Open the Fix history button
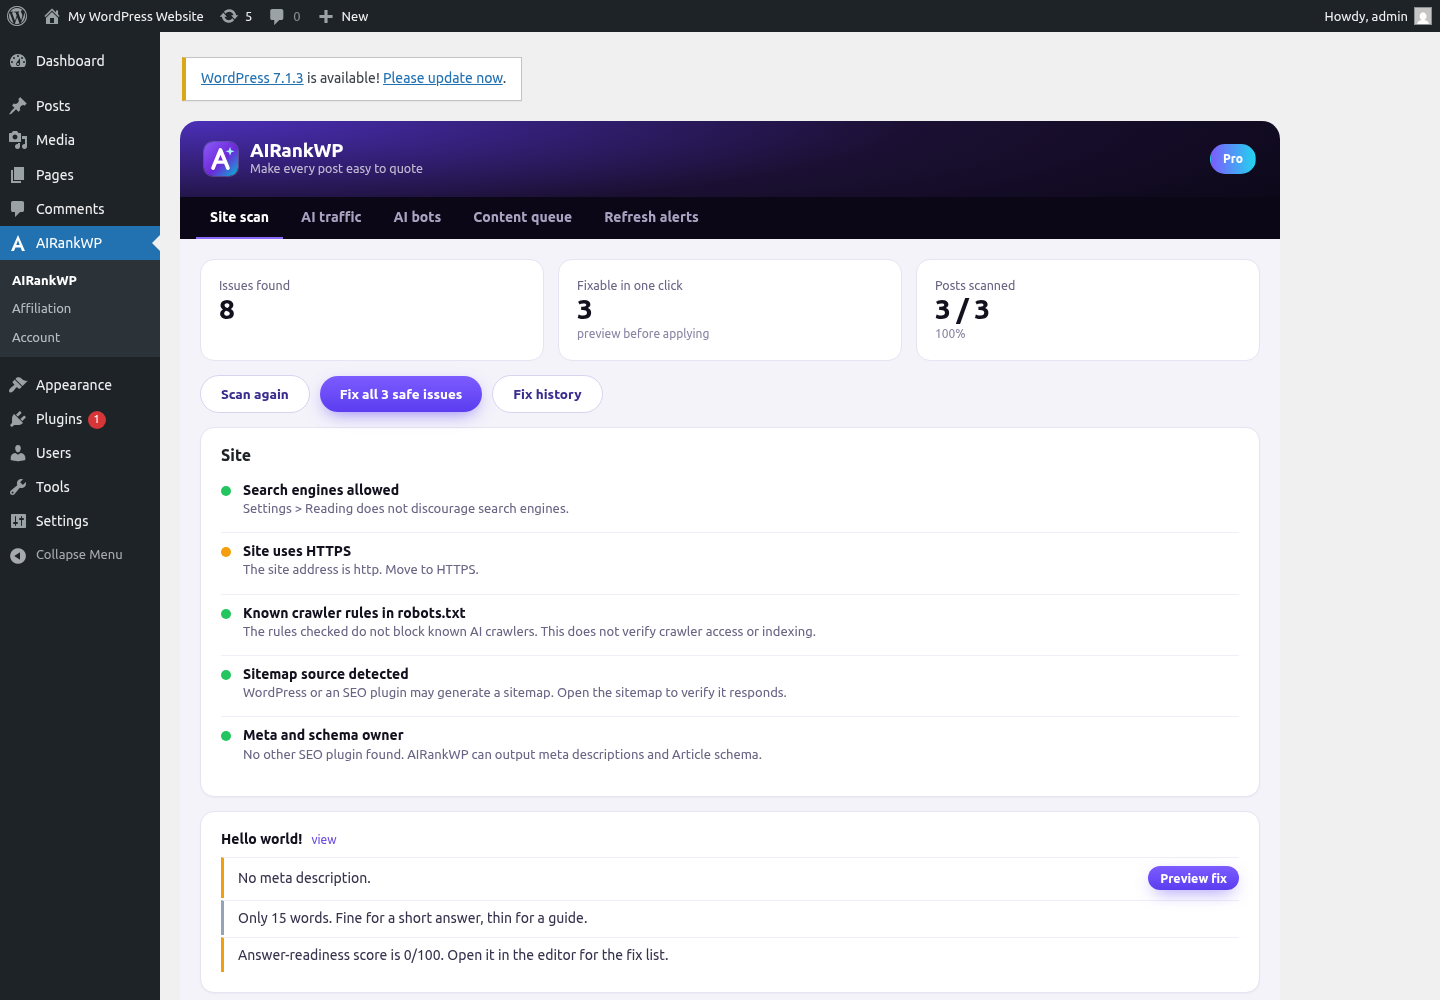 (547, 394)
